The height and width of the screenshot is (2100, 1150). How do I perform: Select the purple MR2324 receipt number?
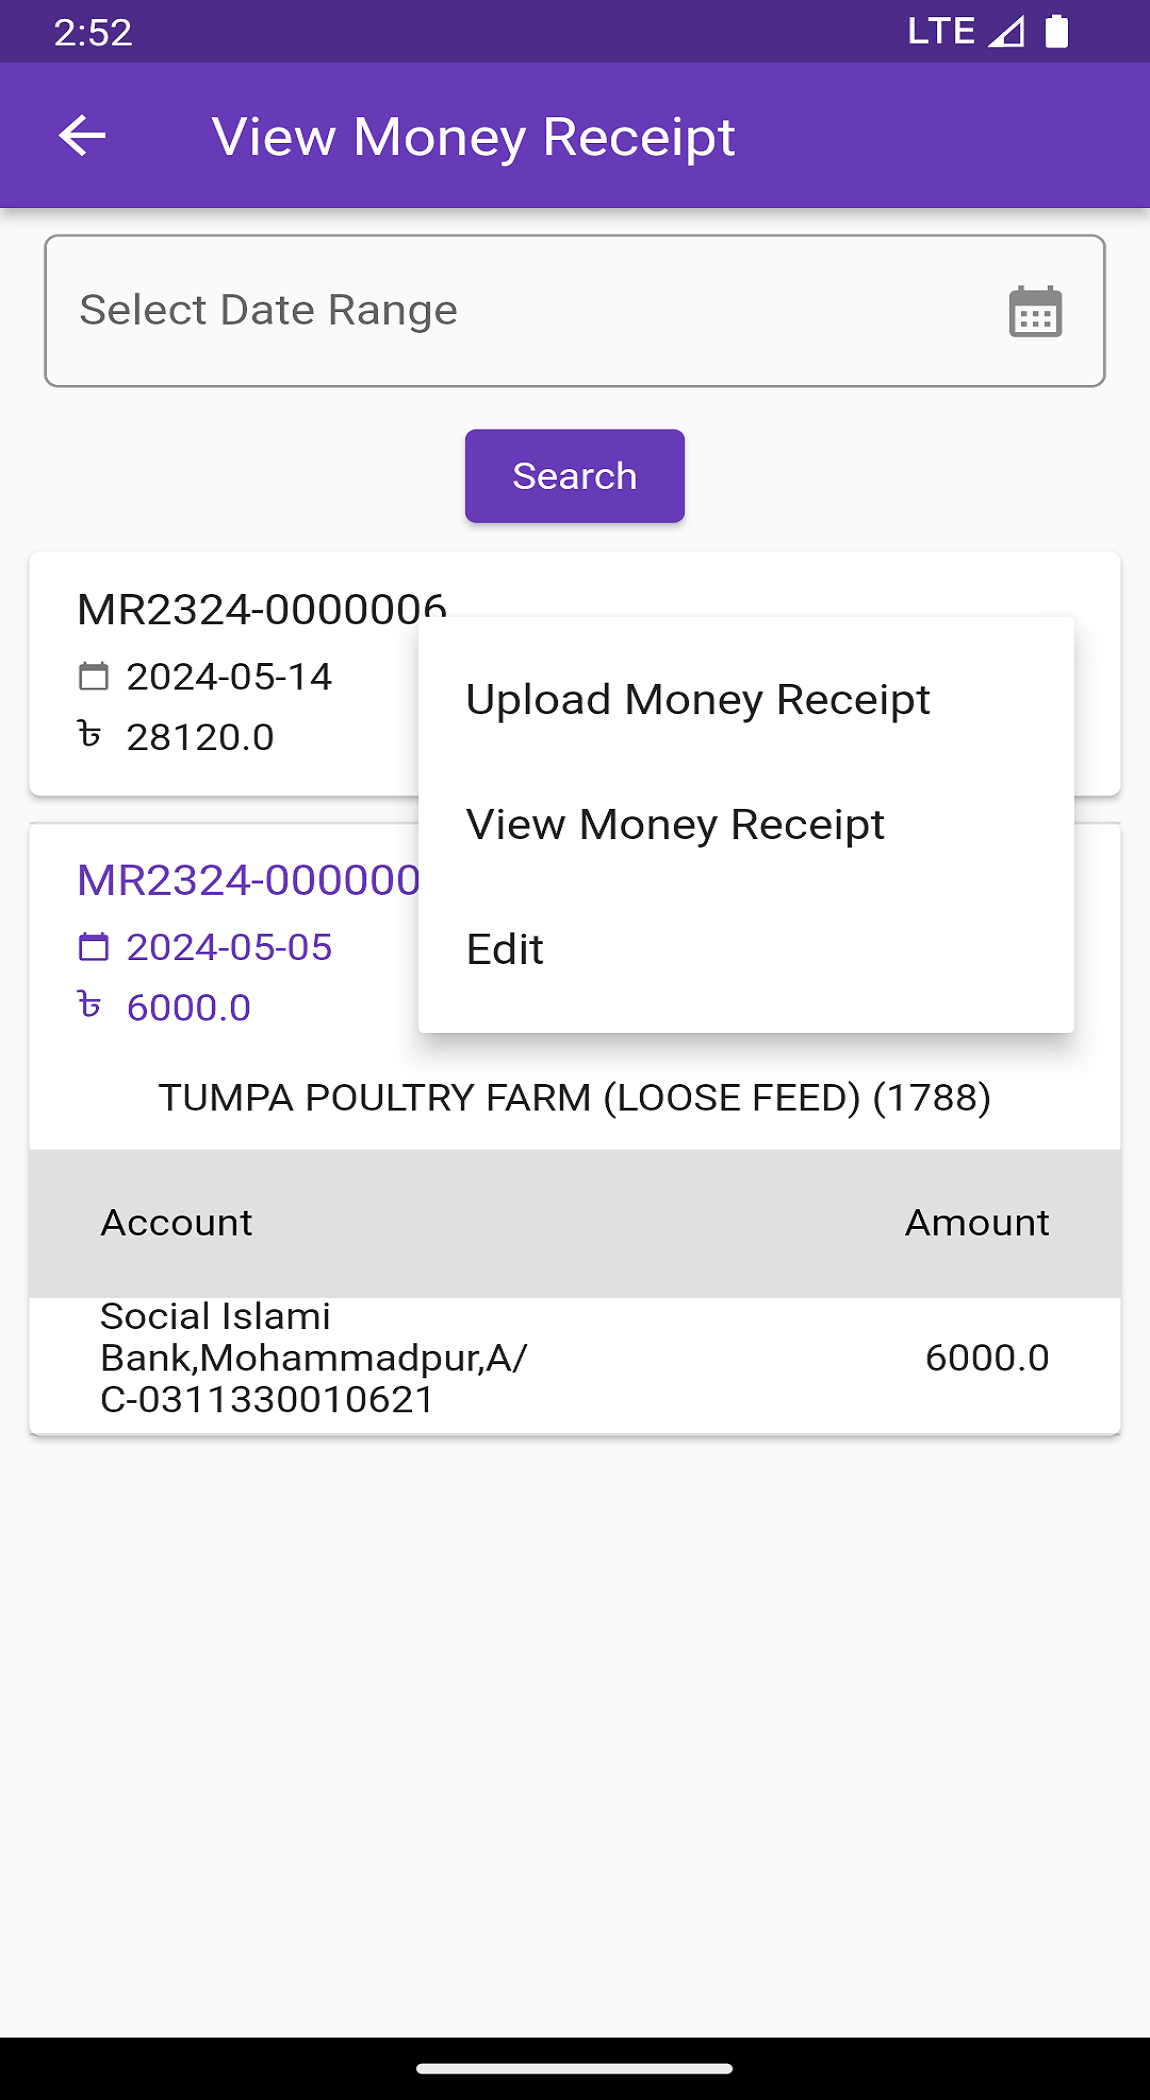coord(248,881)
